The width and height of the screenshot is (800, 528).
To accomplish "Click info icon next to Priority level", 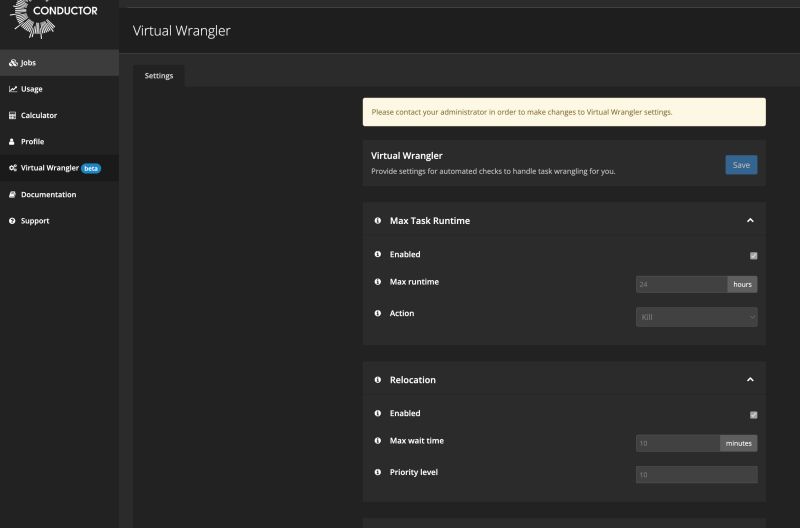I will click(x=378, y=472).
